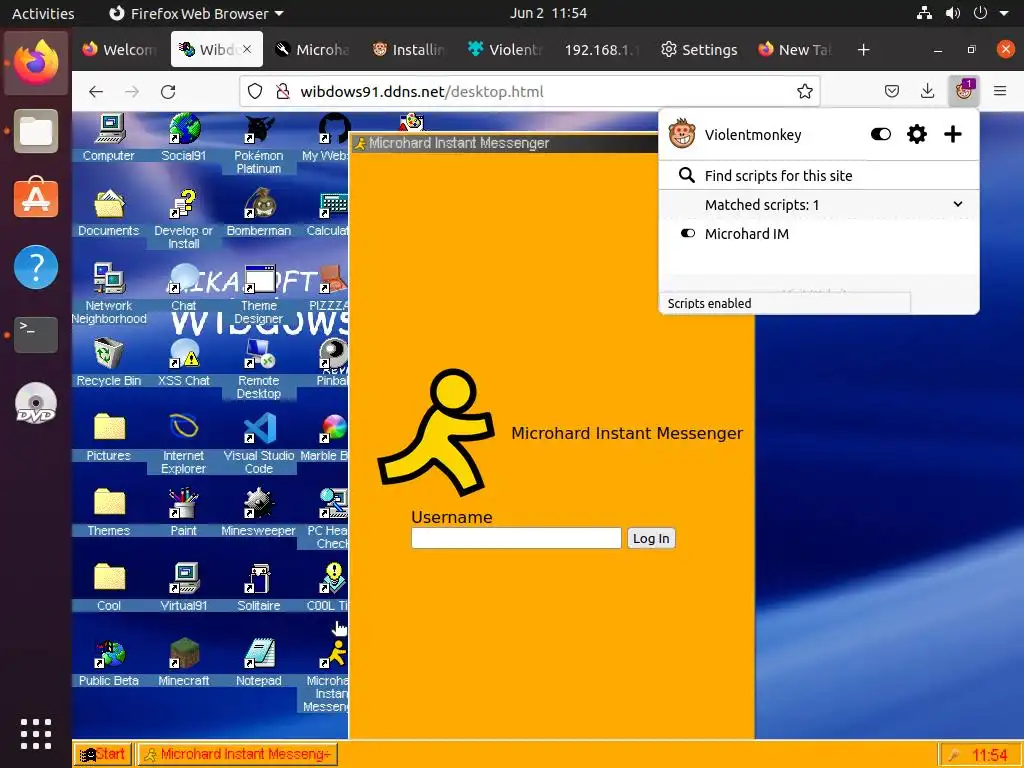
Task: Show Applications grid in dock
Action: coord(36,734)
